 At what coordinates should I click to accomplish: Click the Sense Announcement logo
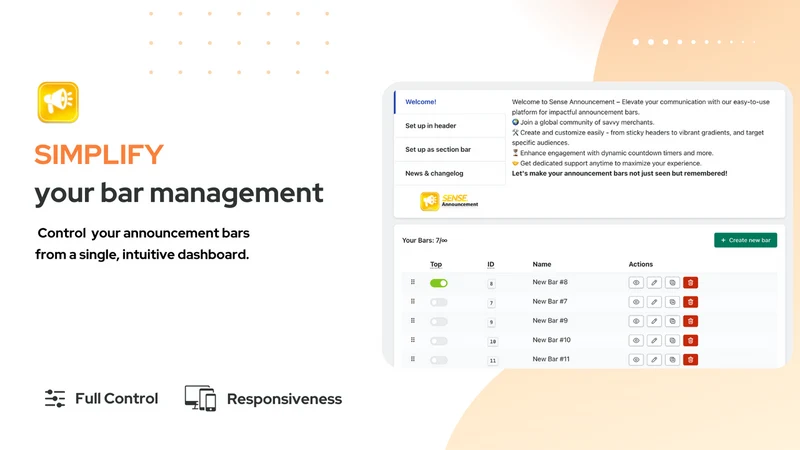pyautogui.click(x=449, y=201)
